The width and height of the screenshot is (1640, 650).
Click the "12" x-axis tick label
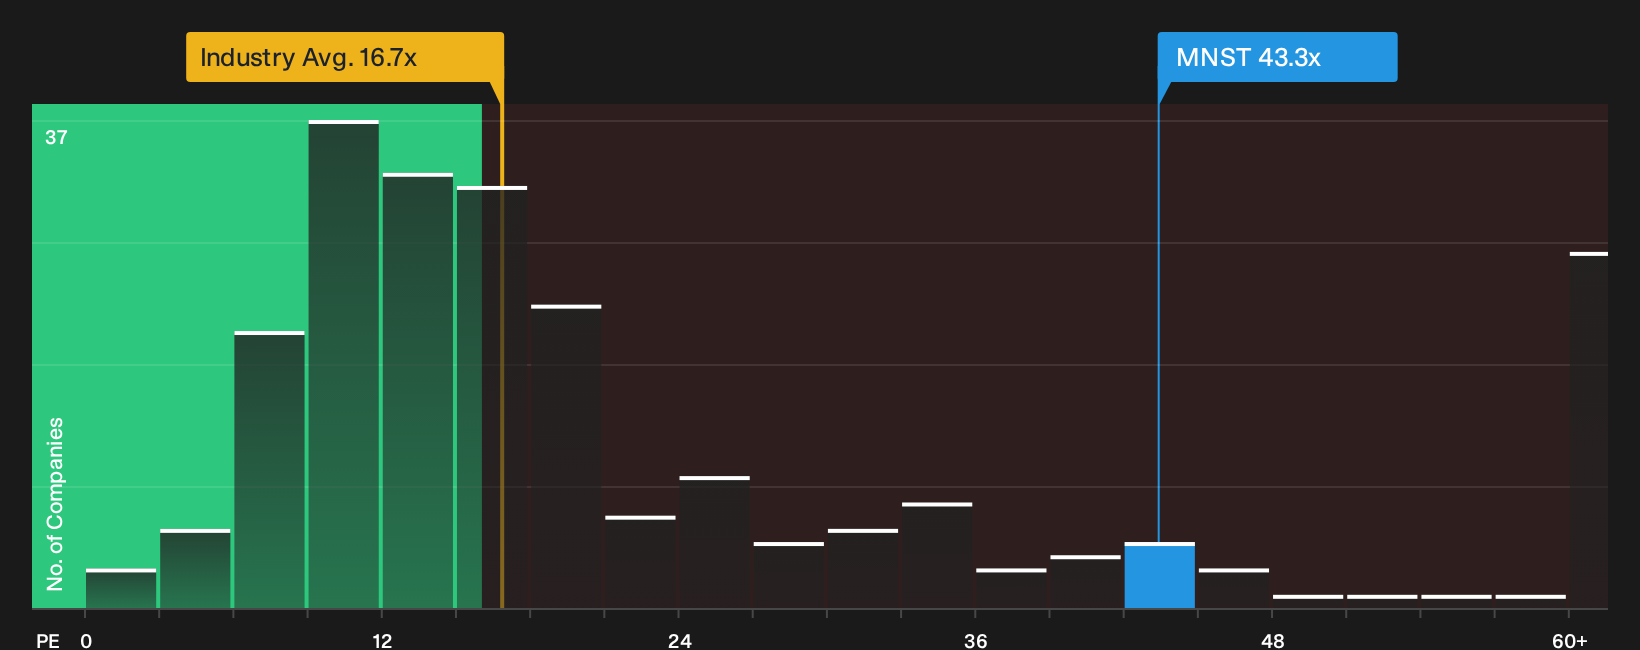coord(382,641)
